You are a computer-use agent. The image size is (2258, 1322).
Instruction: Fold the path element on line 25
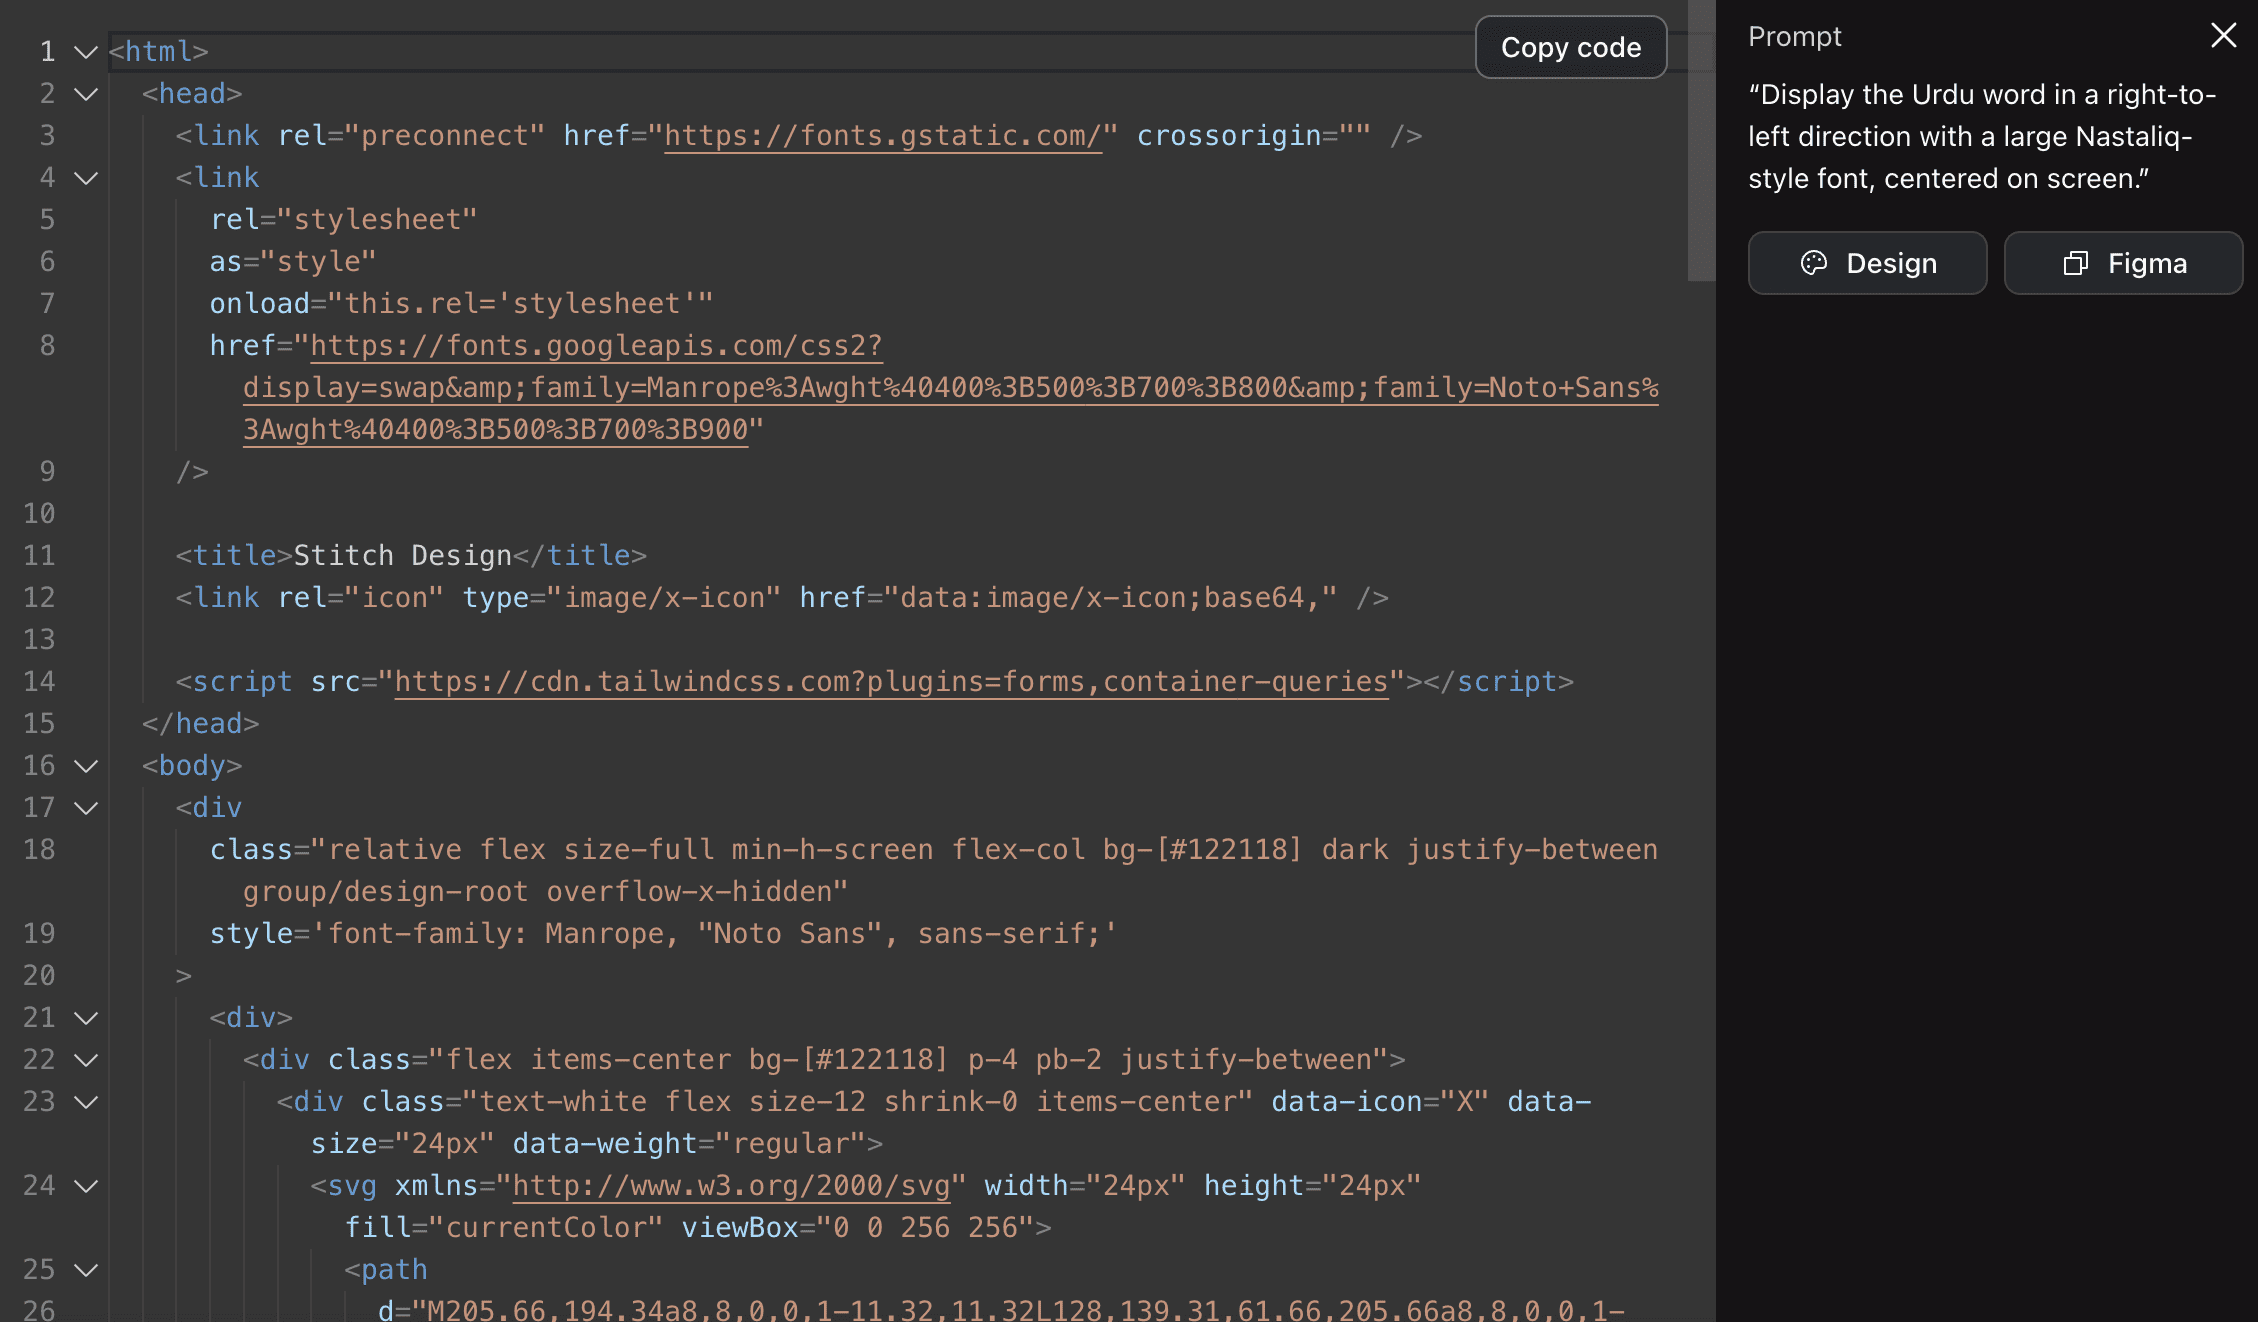(86, 1270)
